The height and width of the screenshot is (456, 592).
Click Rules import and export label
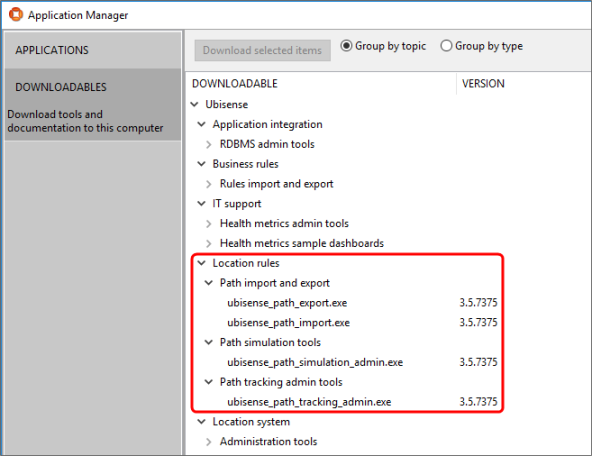click(x=277, y=184)
